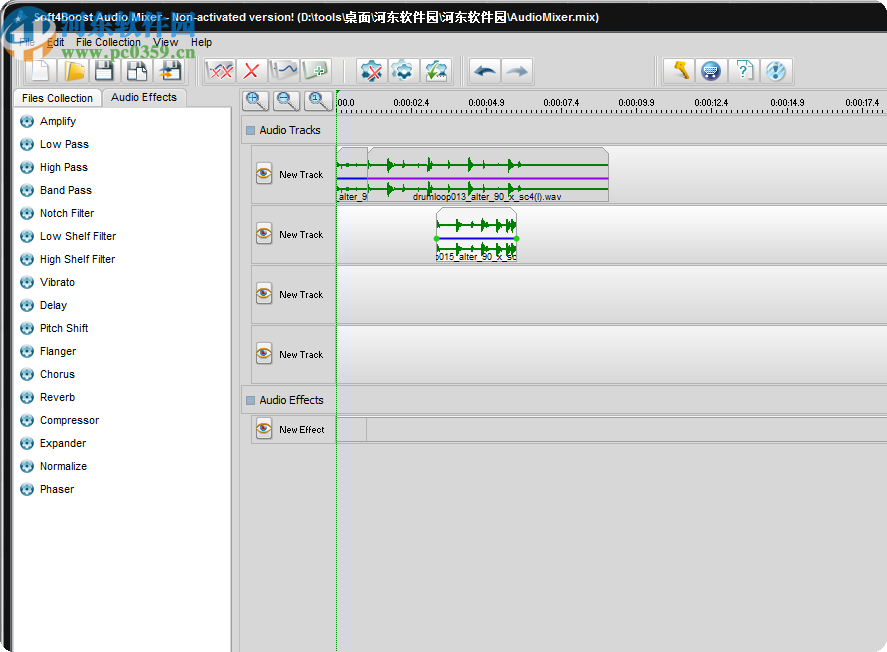
Task: Open the View menu
Action: [x=165, y=42]
